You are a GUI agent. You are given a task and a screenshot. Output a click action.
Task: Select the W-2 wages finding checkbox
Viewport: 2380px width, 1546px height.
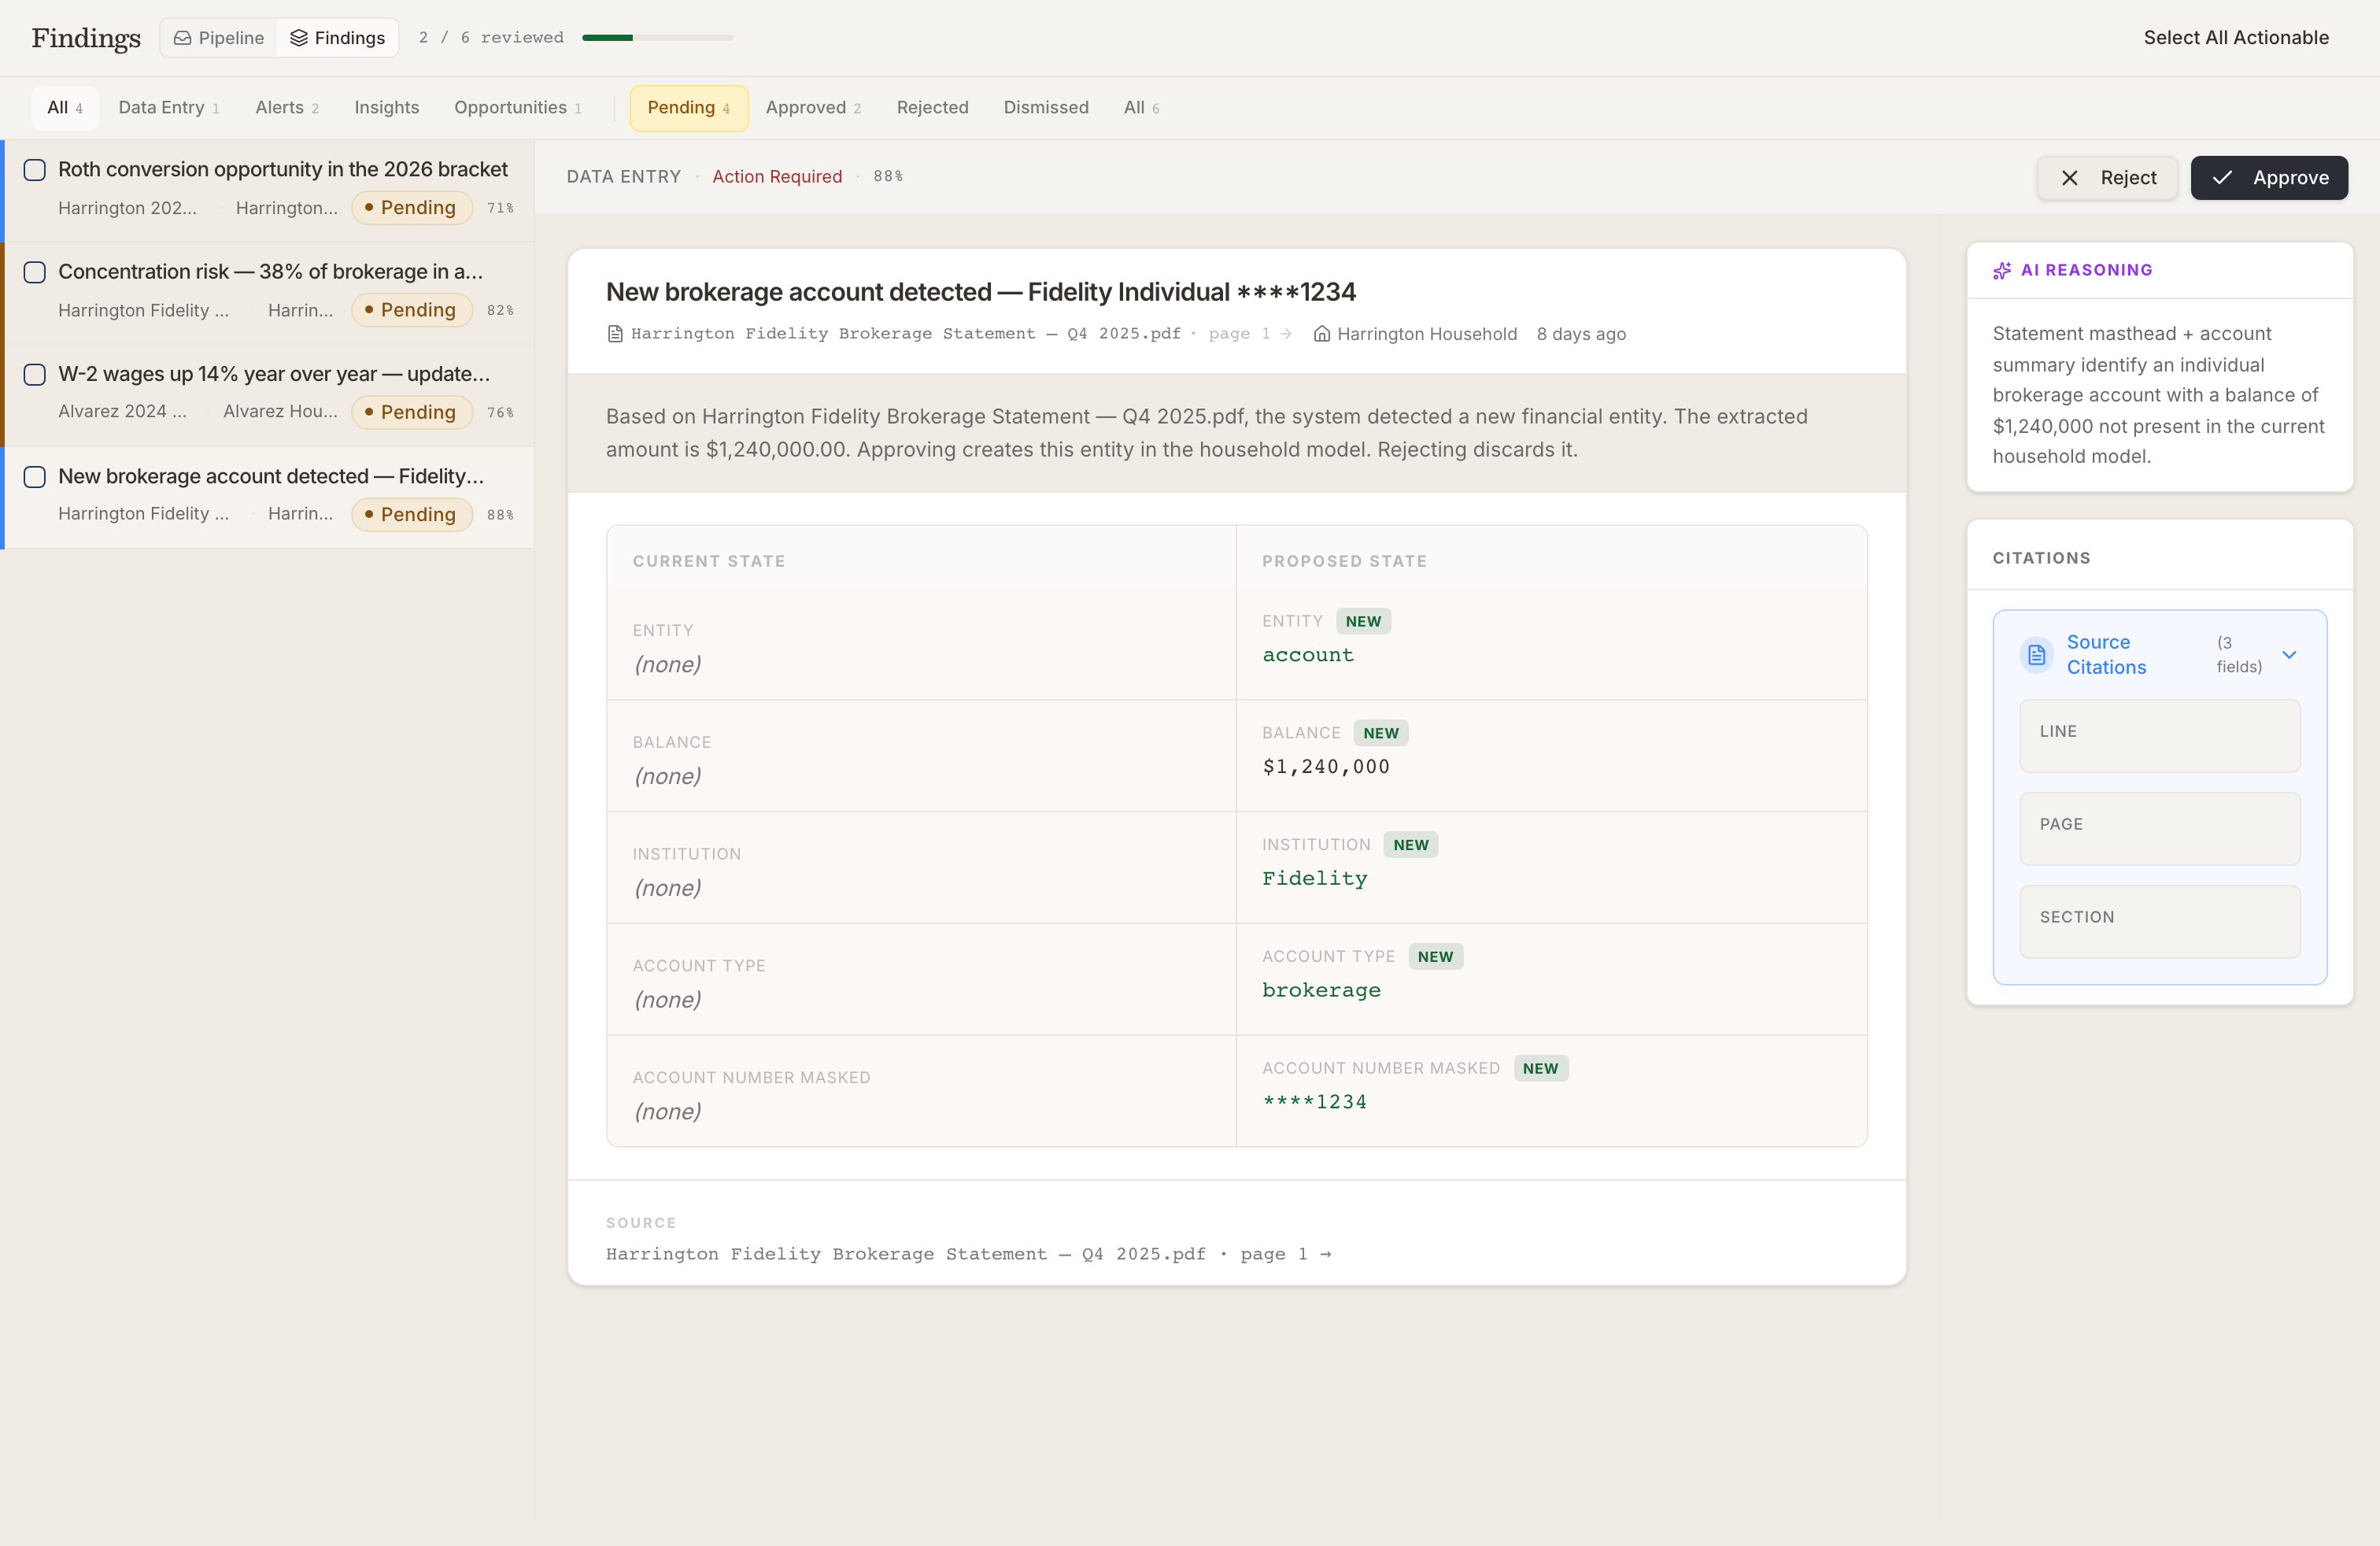[35, 374]
